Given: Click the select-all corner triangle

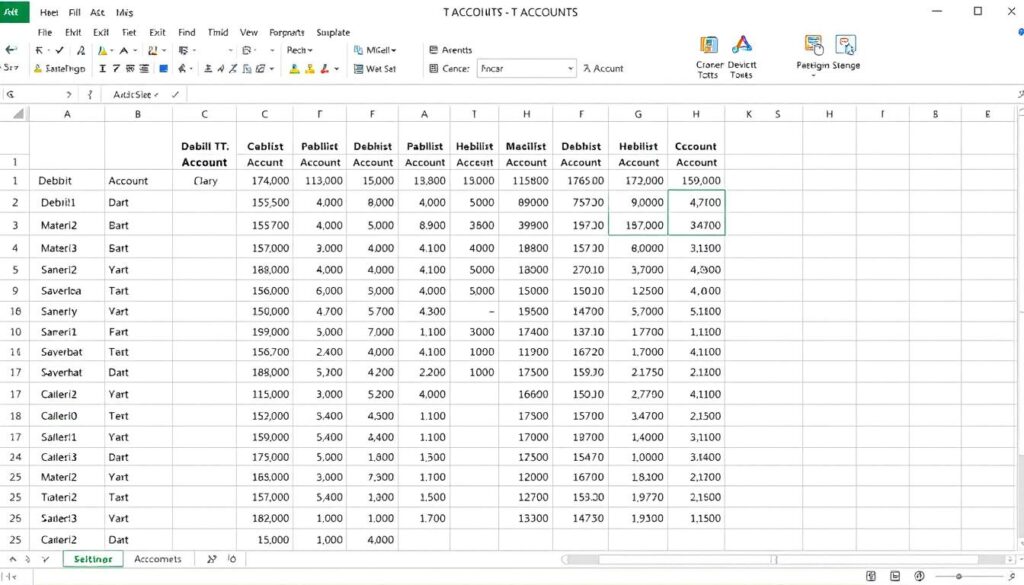Looking at the screenshot, I should (18, 114).
